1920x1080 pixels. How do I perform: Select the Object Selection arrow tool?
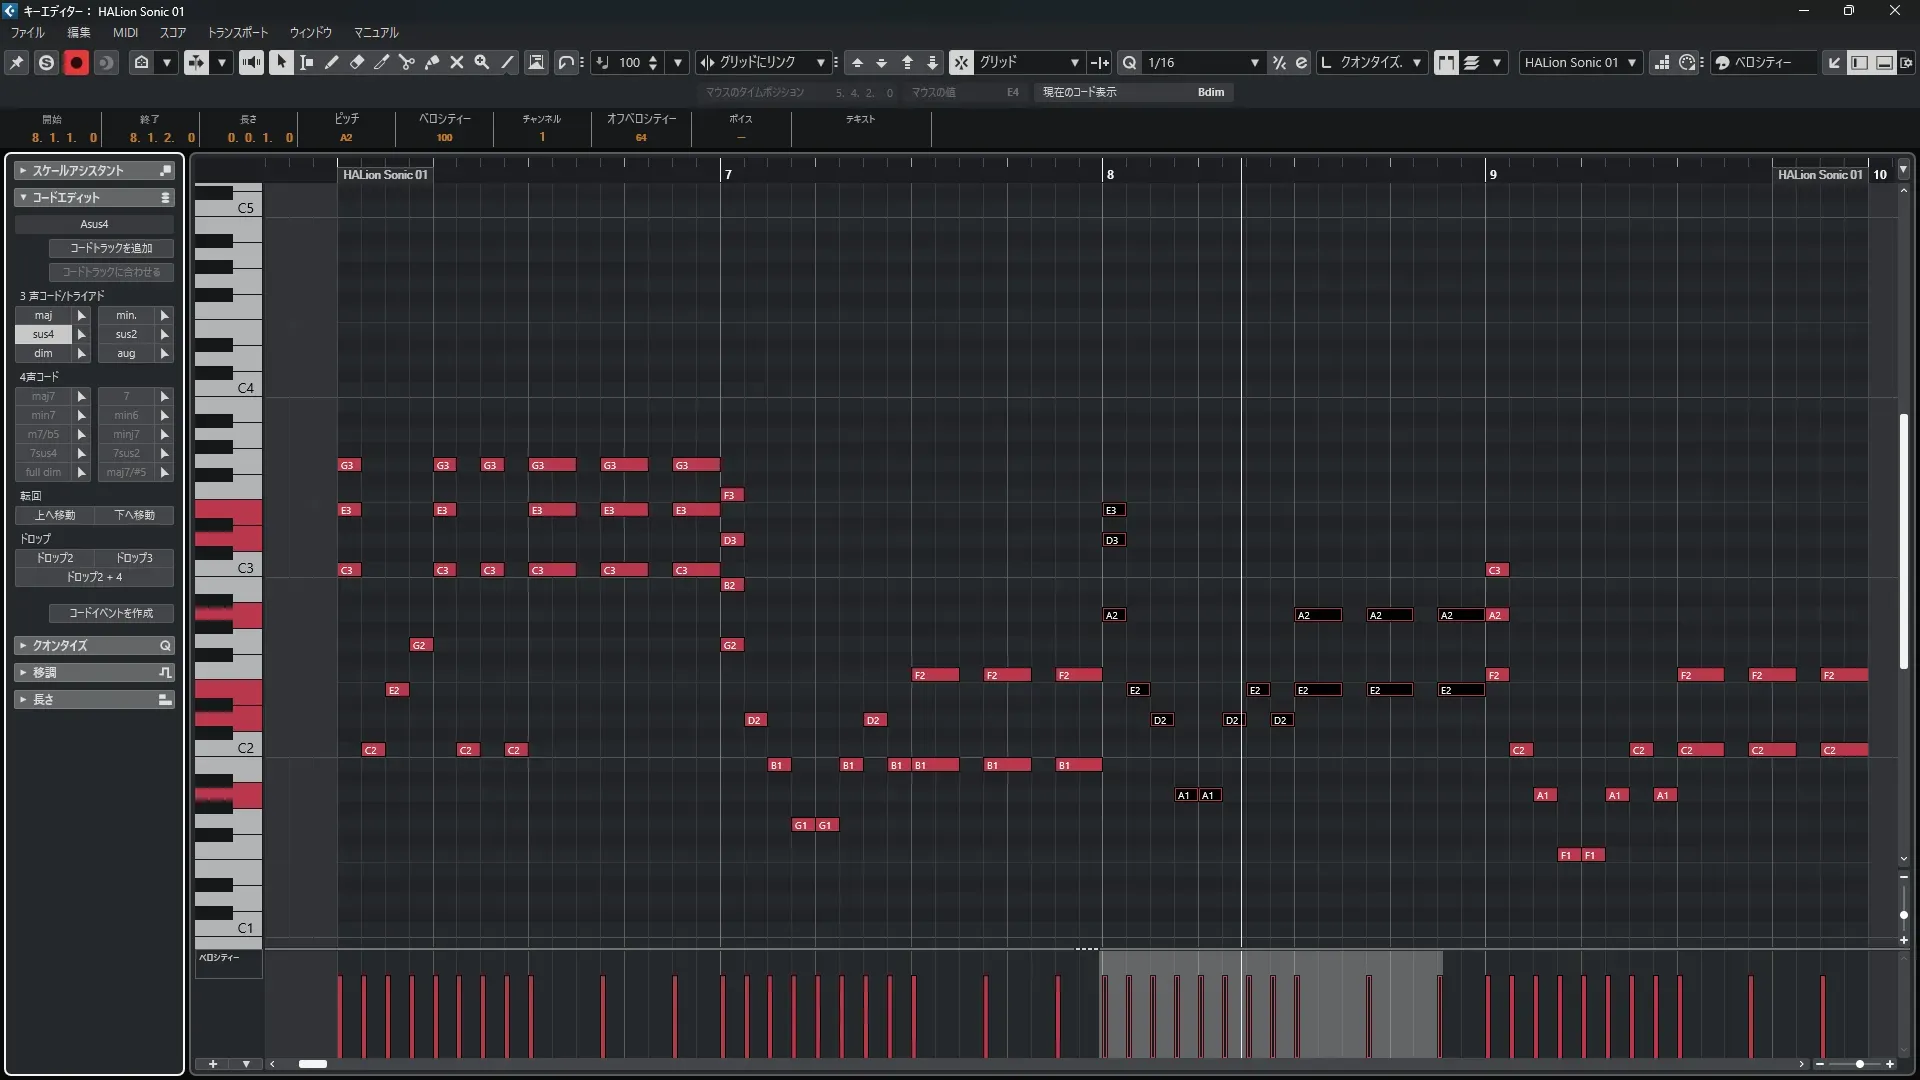[x=281, y=62]
